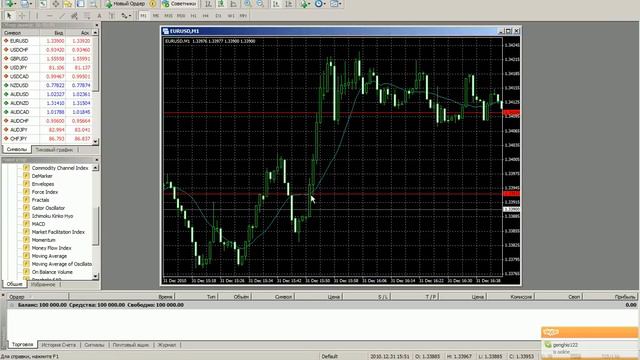Open the new chart toolbar icon

[9, 4]
